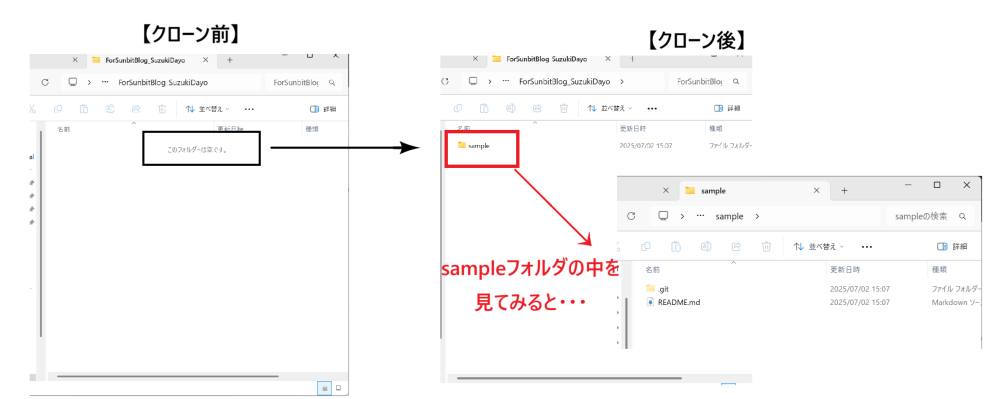1000x399 pixels.
Task: Click the refresh icon in the sample window
Action: (631, 216)
